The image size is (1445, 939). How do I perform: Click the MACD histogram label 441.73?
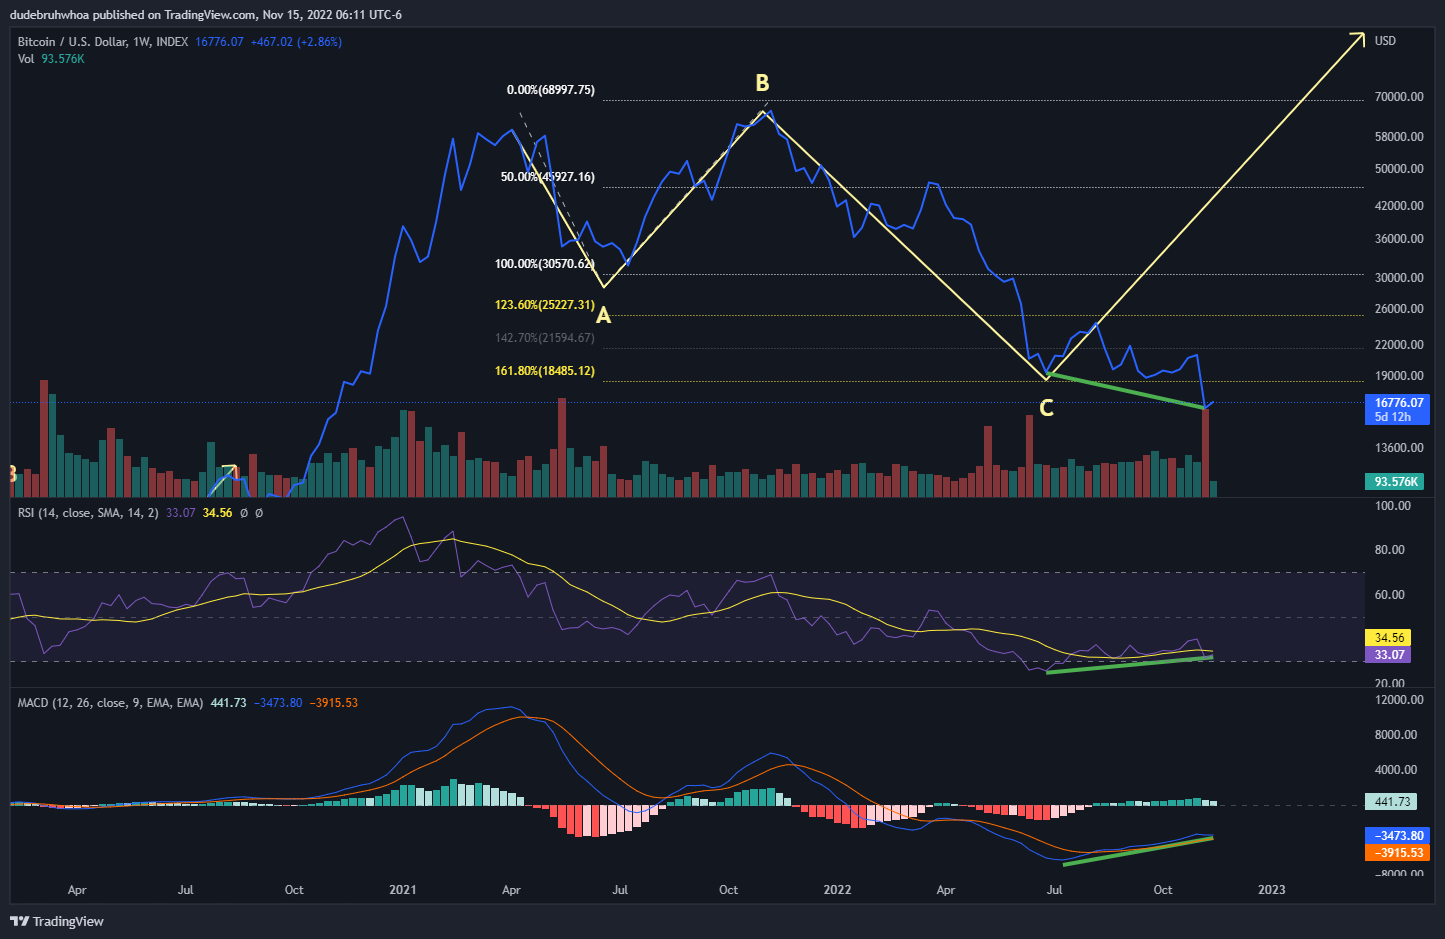pos(1391,802)
